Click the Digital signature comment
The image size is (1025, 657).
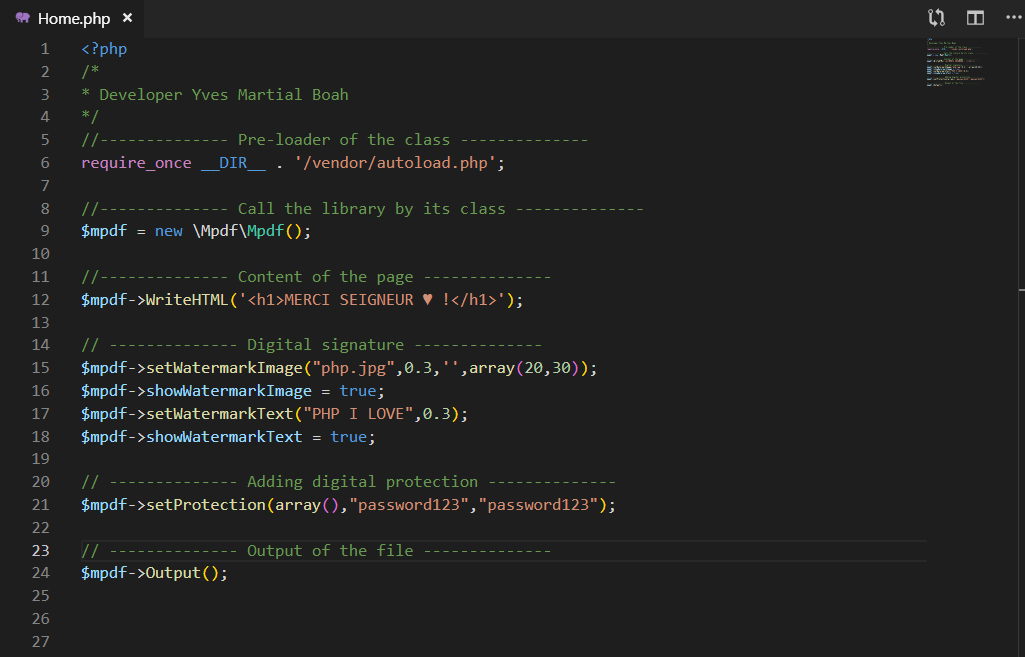311,345
